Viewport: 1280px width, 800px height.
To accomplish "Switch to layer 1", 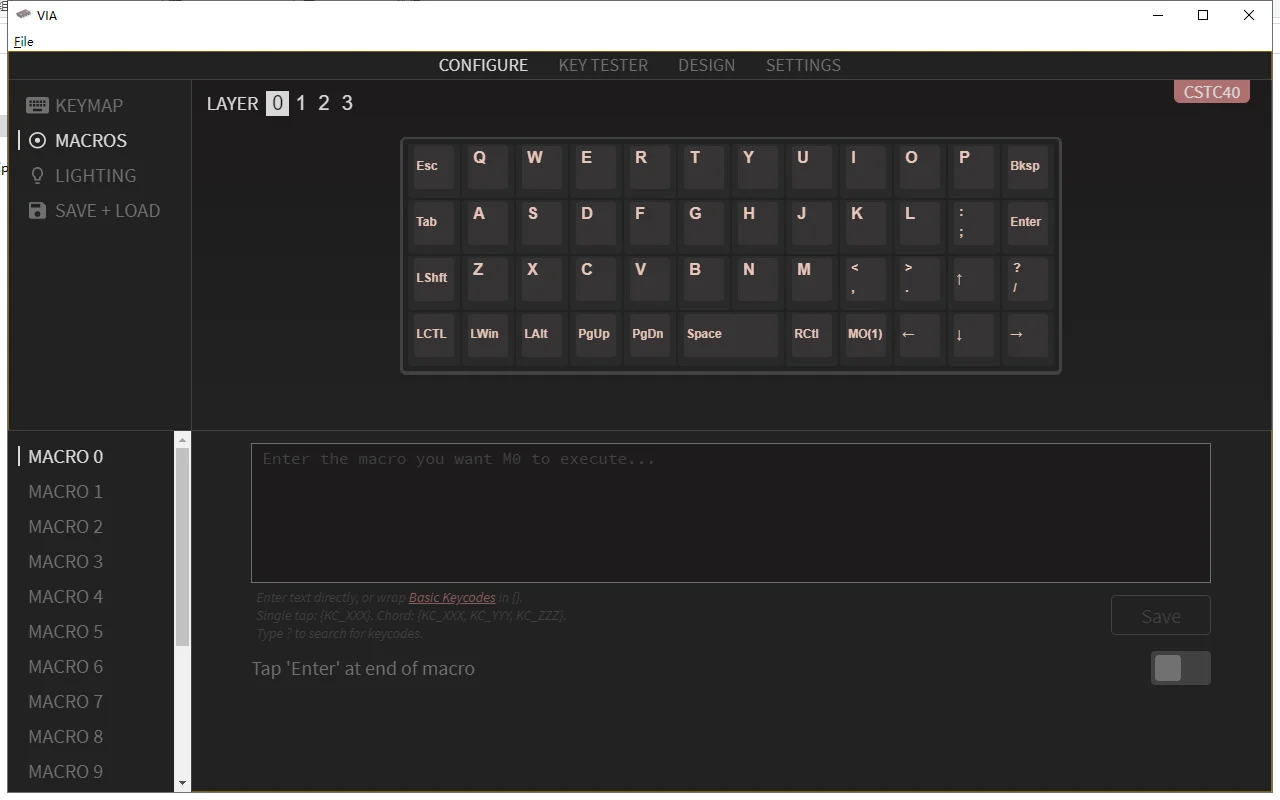I will [x=301, y=103].
